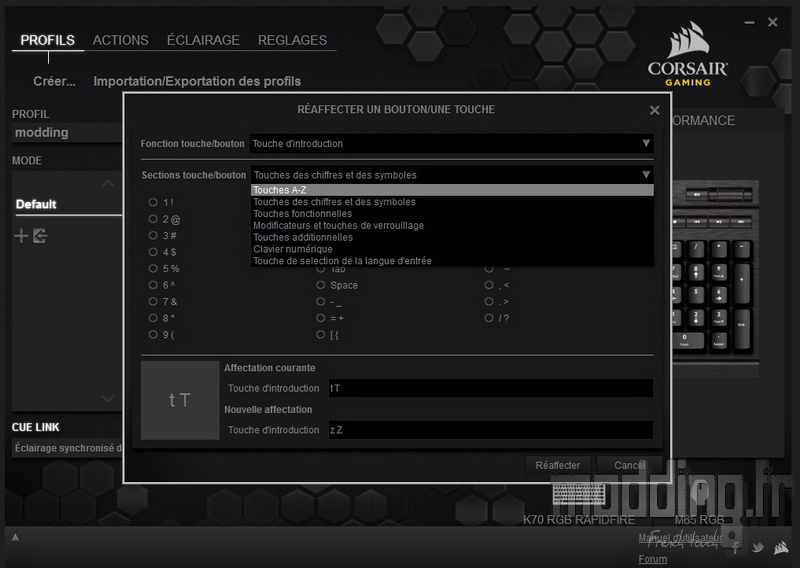Click the import mode icon beside plus
This screenshot has width=800, height=568.
click(40, 236)
